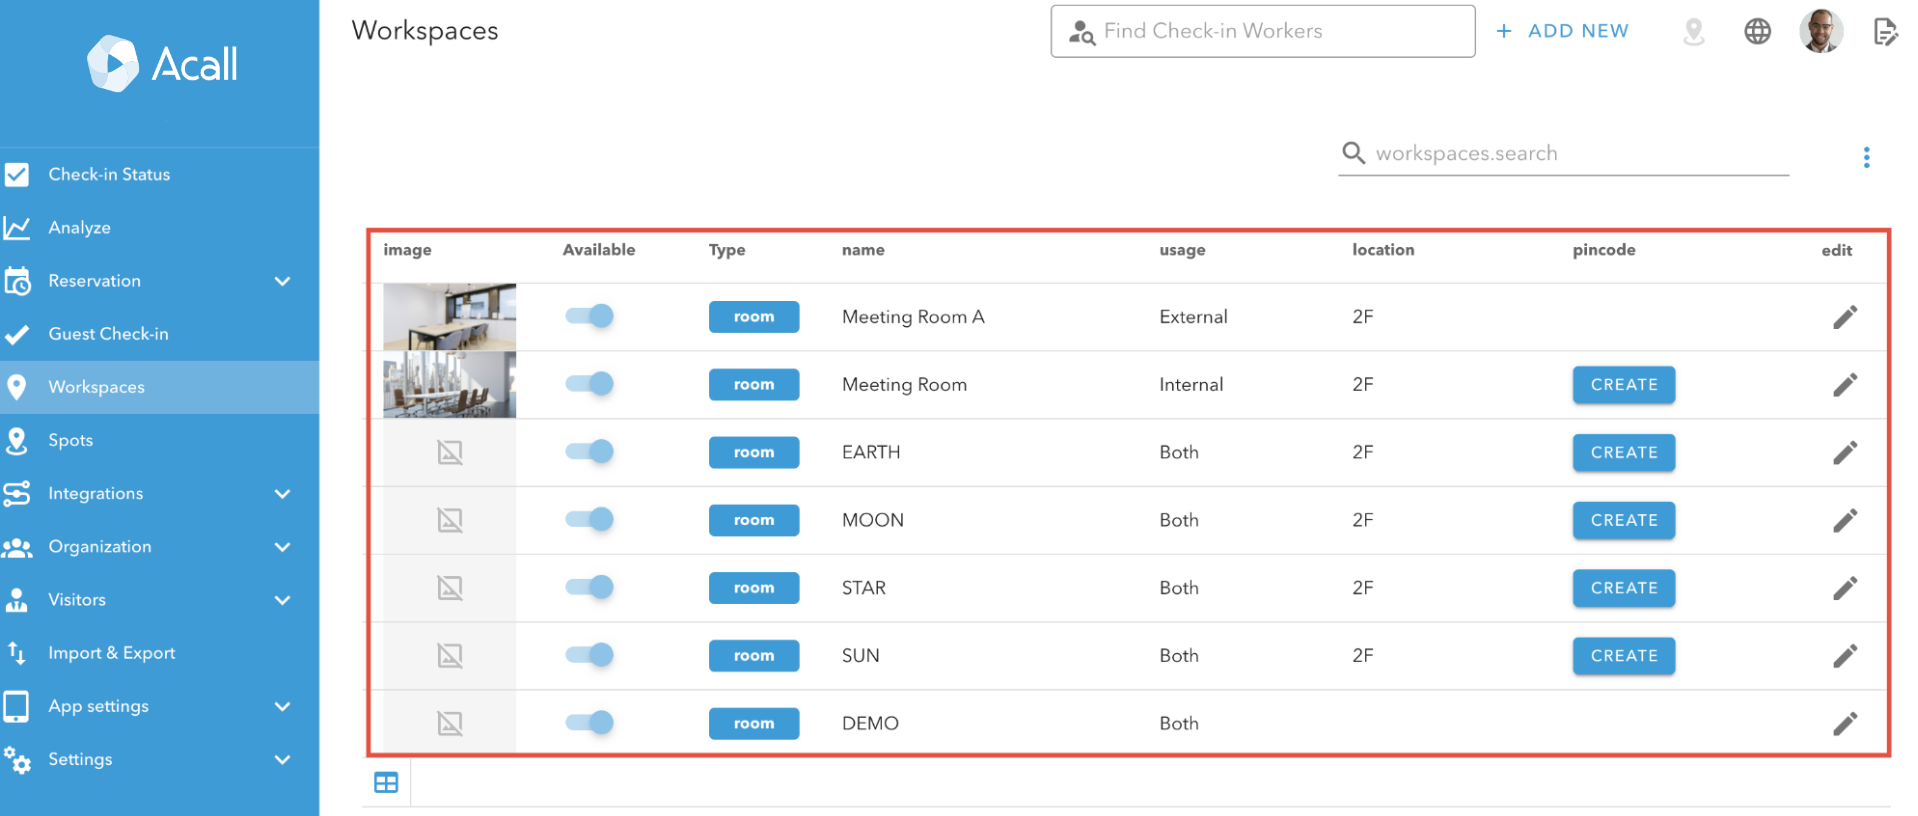This screenshot has height=816, width=1918.
Task: Toggle availability for MOON room
Action: click(x=589, y=520)
